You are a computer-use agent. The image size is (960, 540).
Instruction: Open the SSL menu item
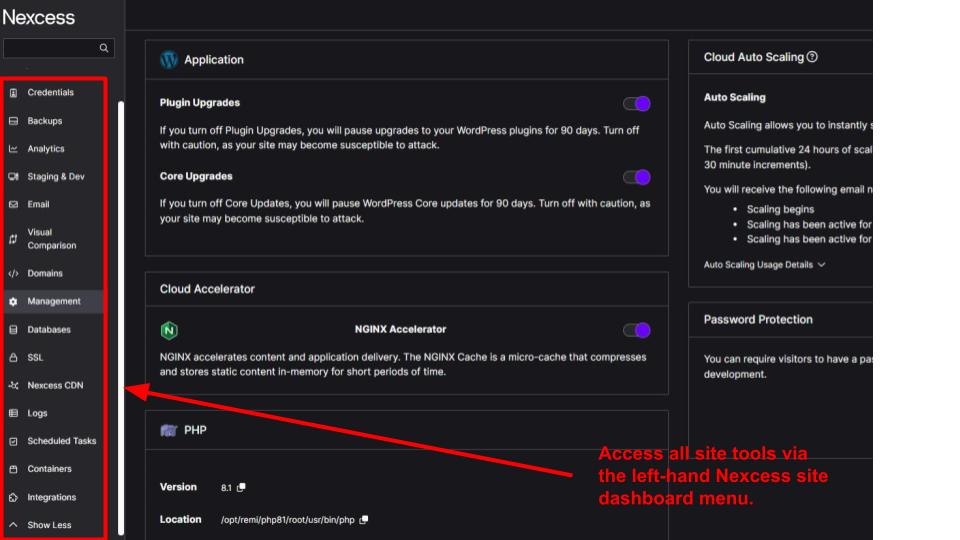(x=35, y=358)
